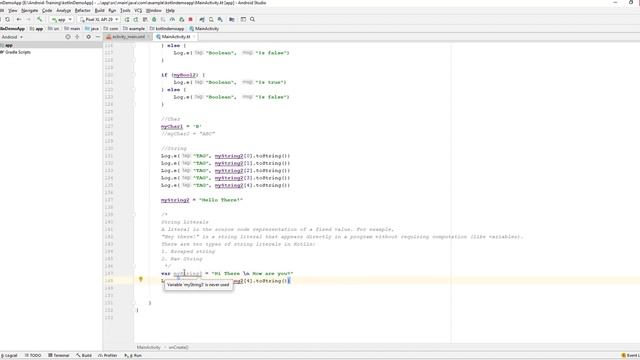Image resolution: width=640 pixels, height=360 pixels.
Task: Click the main breadcrumb
Action: tap(73, 29)
